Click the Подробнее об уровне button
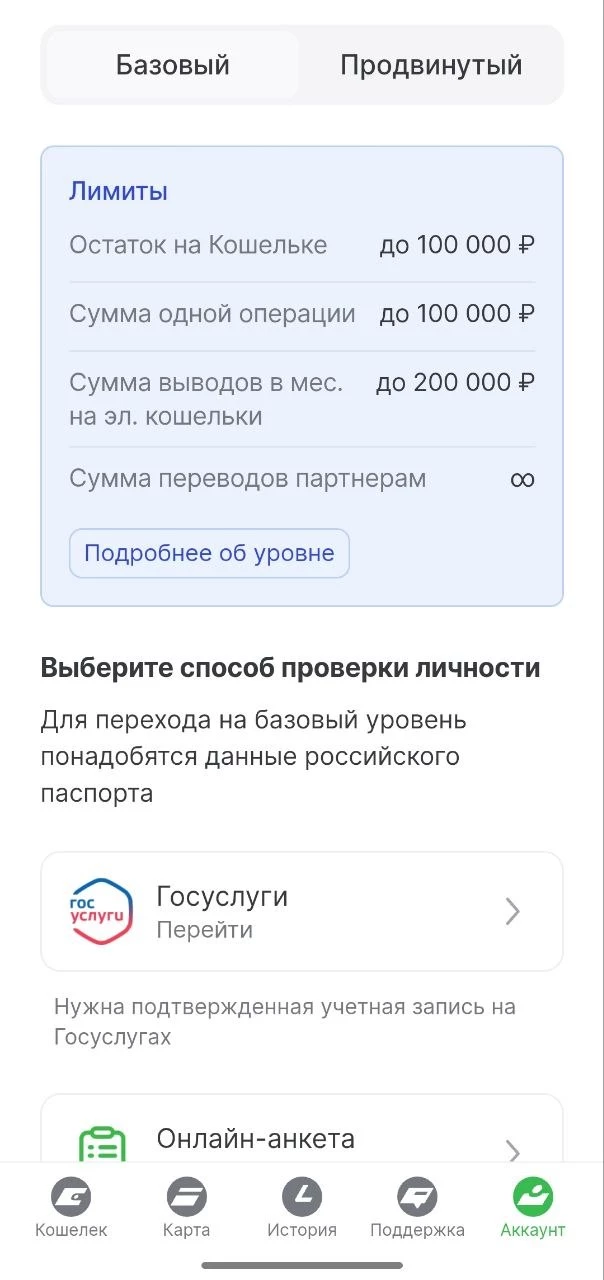The width and height of the screenshot is (604, 1280). point(208,553)
